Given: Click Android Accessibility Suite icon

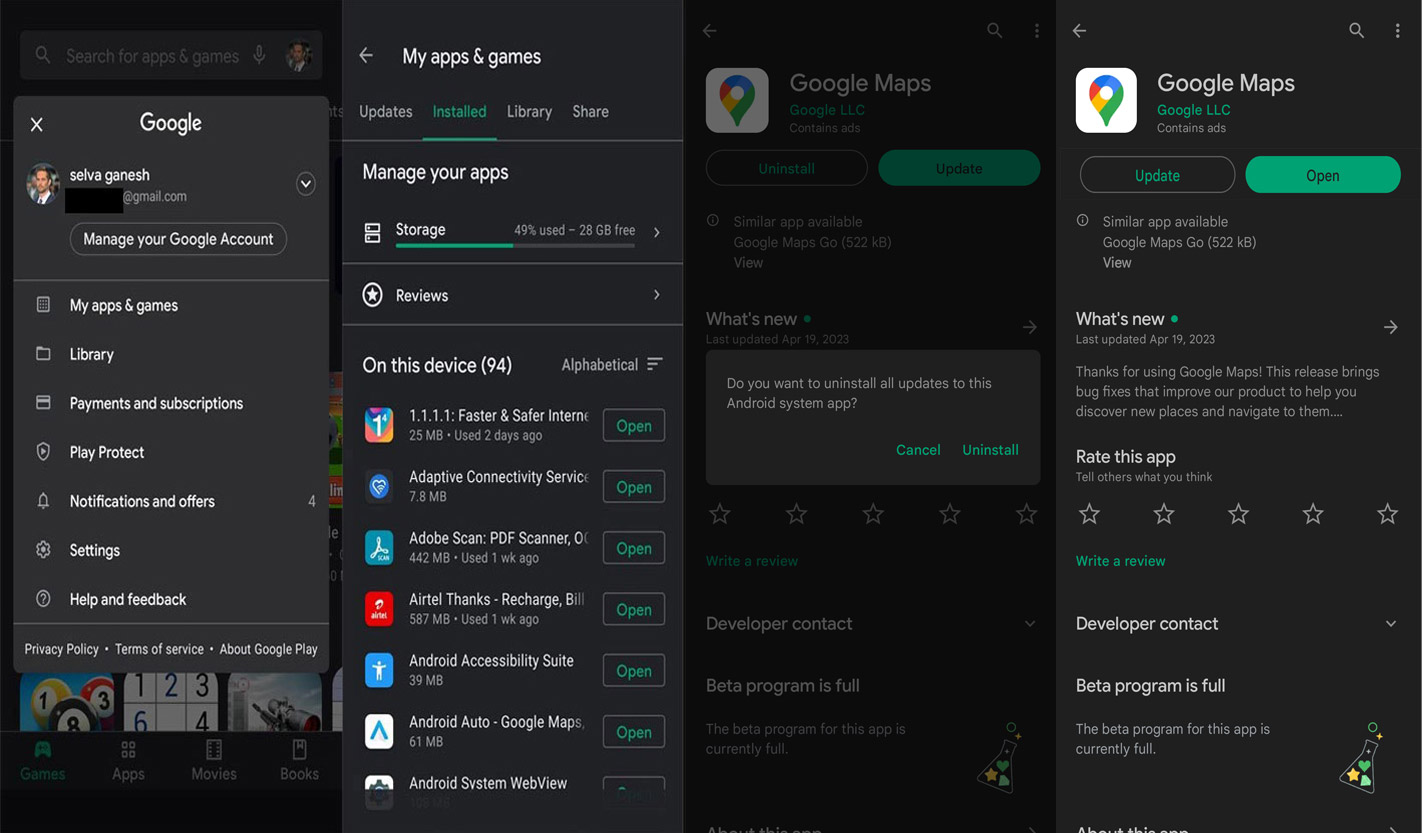Looking at the screenshot, I should click(x=379, y=670).
